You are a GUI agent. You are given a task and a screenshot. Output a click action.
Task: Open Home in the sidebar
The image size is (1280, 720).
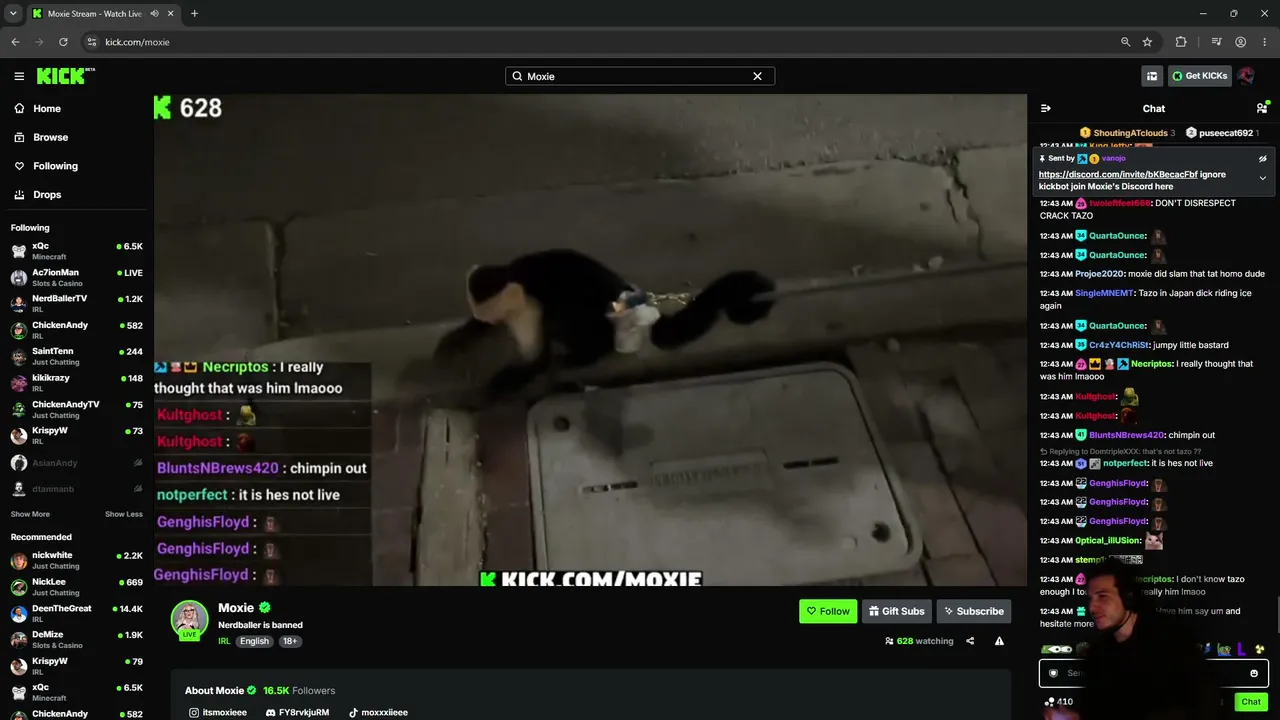pyautogui.click(x=46, y=109)
